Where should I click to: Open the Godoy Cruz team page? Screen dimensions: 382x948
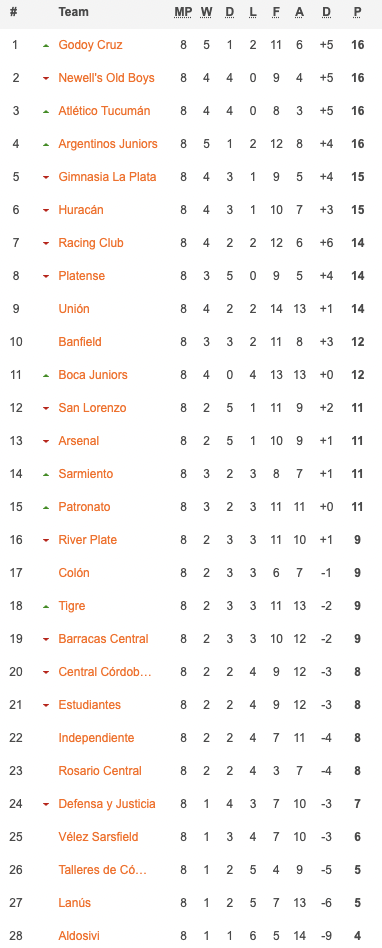[x=91, y=45]
